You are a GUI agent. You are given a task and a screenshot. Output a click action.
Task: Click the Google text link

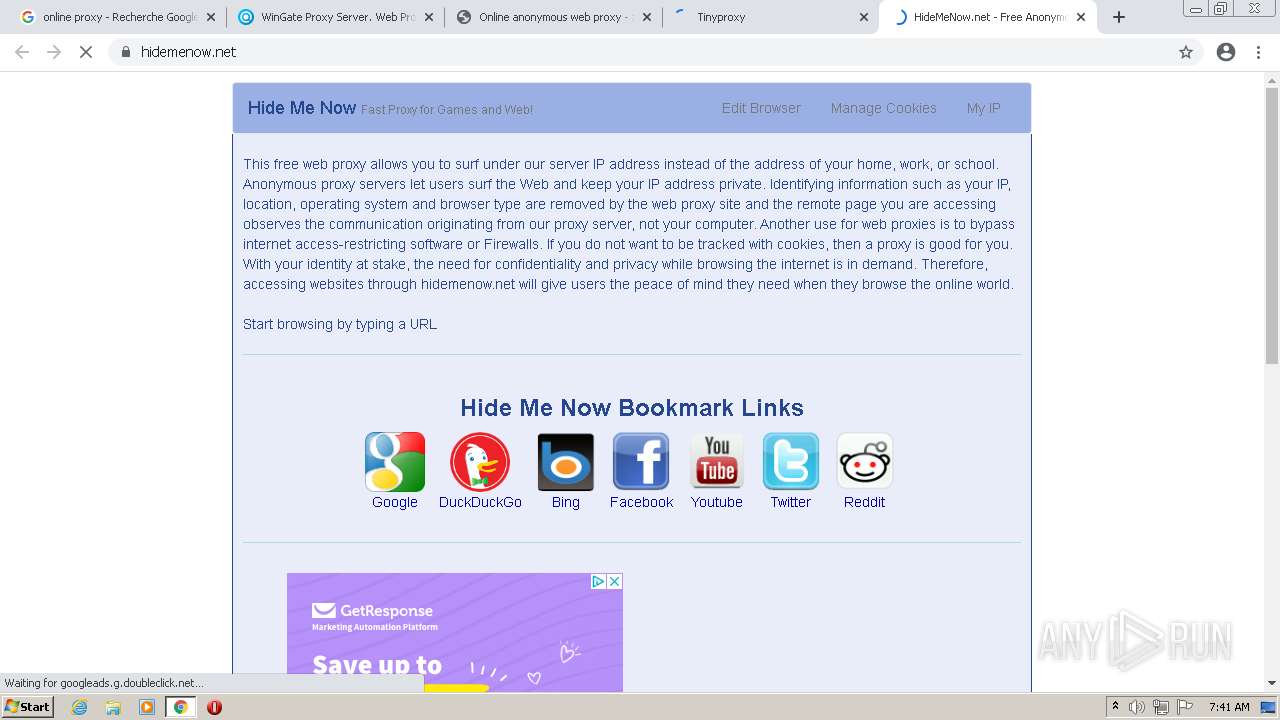pos(395,502)
